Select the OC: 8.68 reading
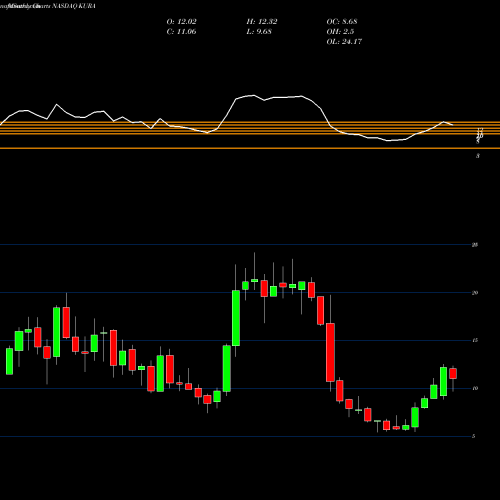 click(x=342, y=22)
